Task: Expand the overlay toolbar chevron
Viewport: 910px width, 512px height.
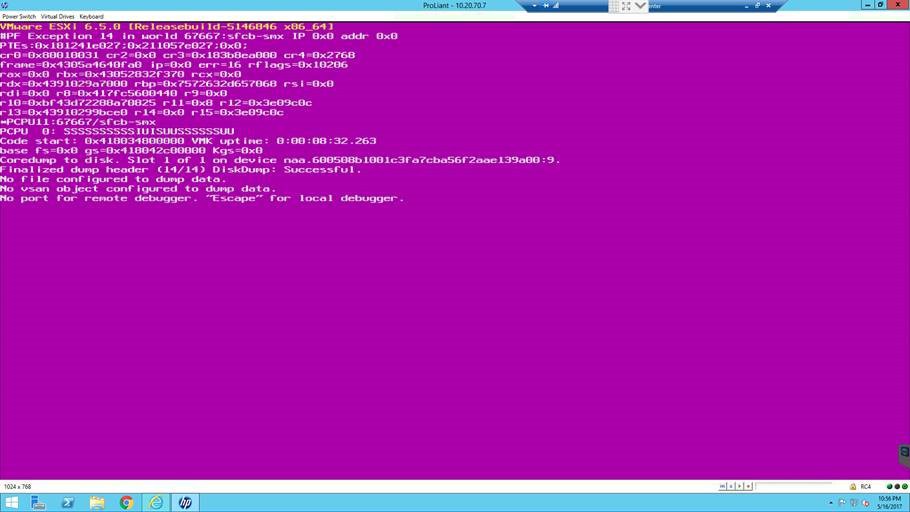Action: click(640, 5)
